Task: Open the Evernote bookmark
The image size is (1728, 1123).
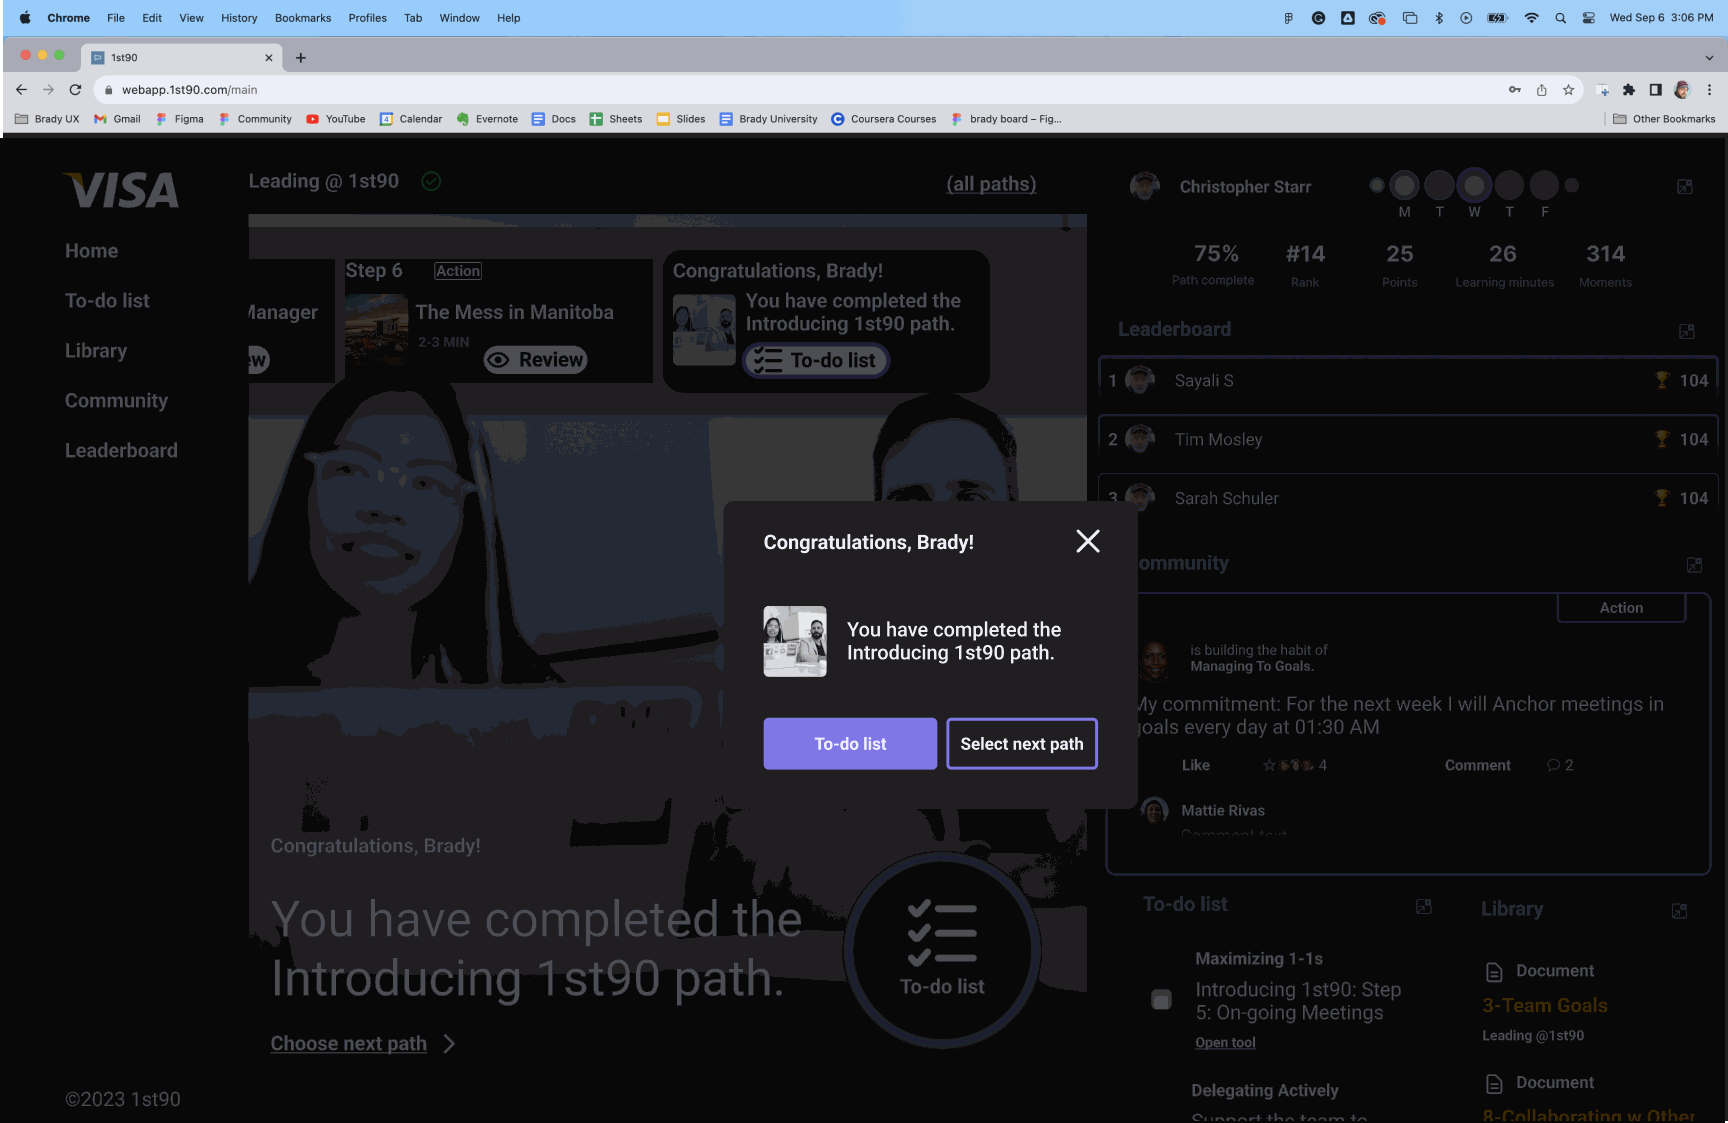Action: (487, 119)
